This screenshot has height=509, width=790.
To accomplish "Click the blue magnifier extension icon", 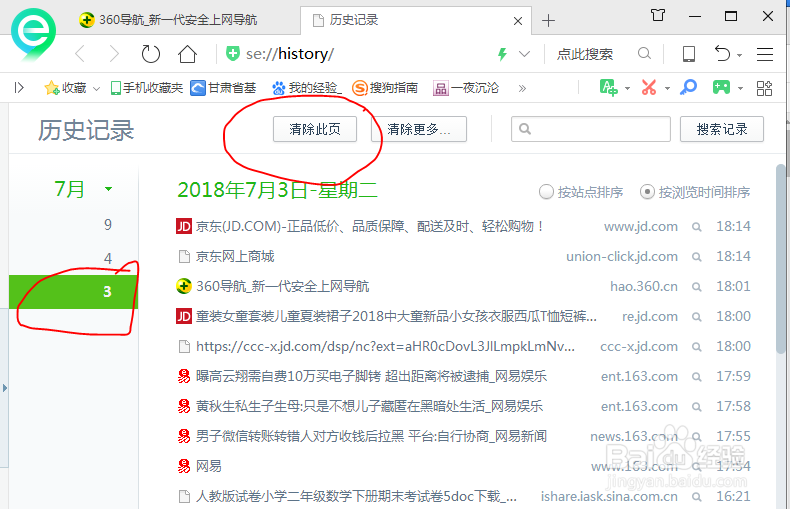I will click(688, 88).
